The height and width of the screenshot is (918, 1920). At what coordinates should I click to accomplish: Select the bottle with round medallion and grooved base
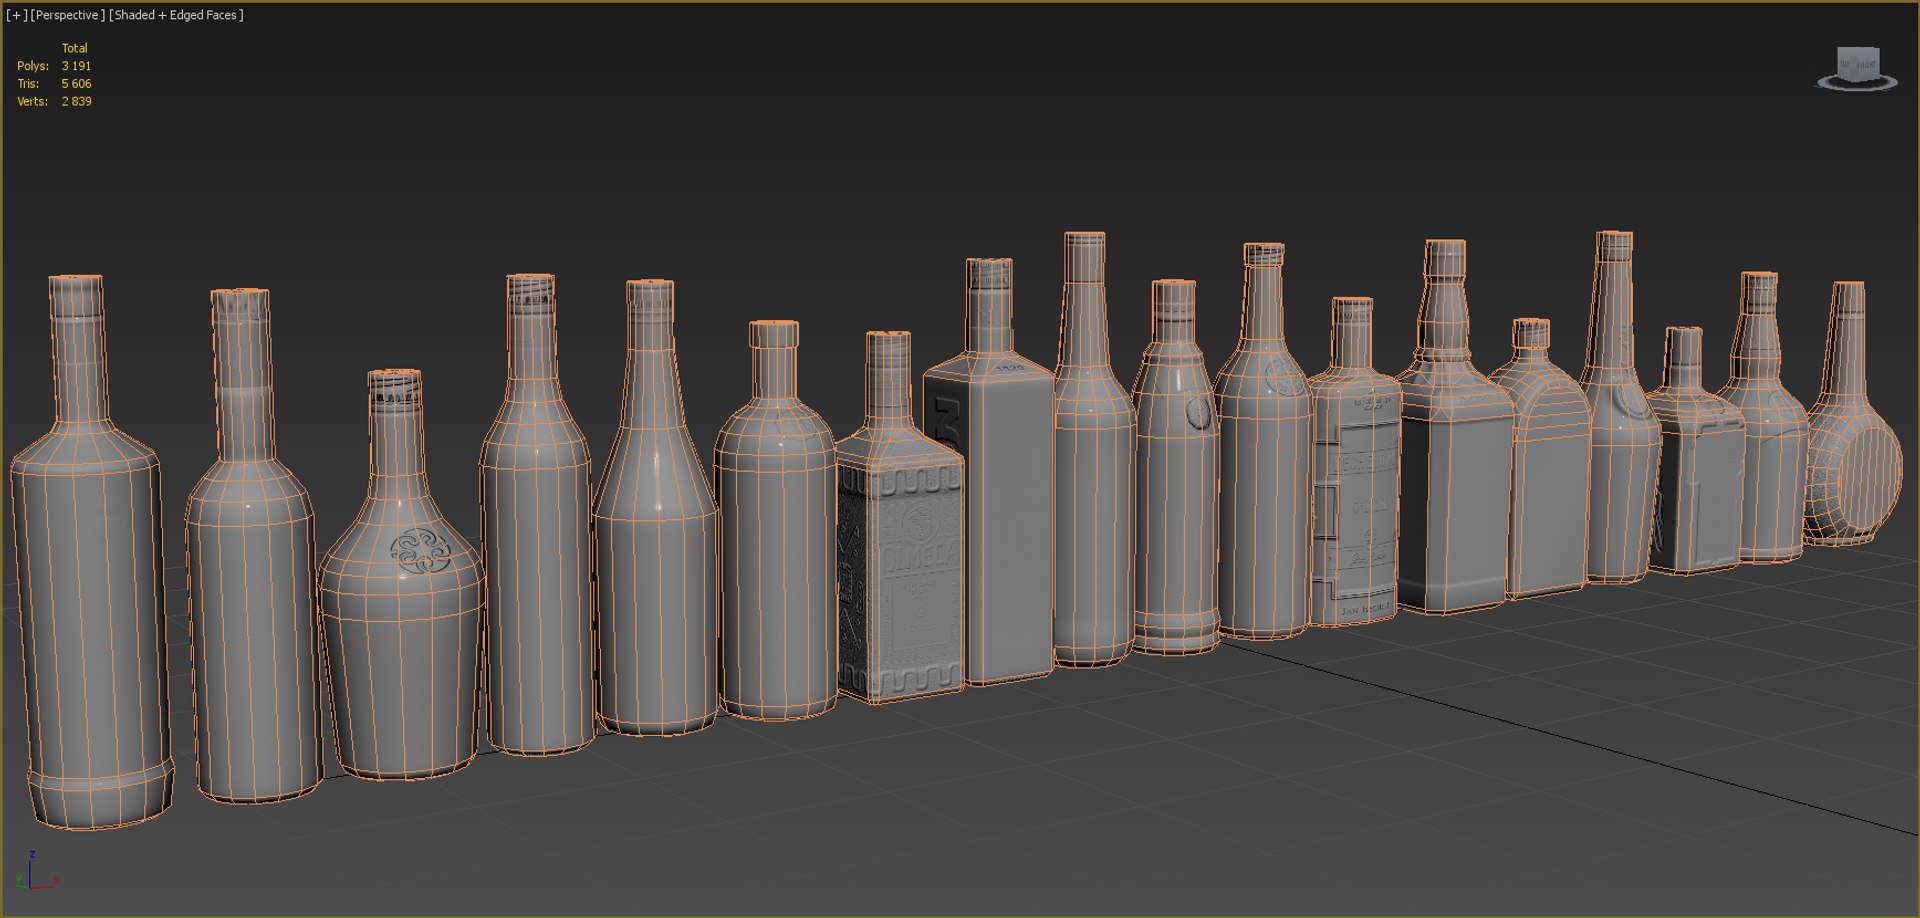coord(1177,467)
